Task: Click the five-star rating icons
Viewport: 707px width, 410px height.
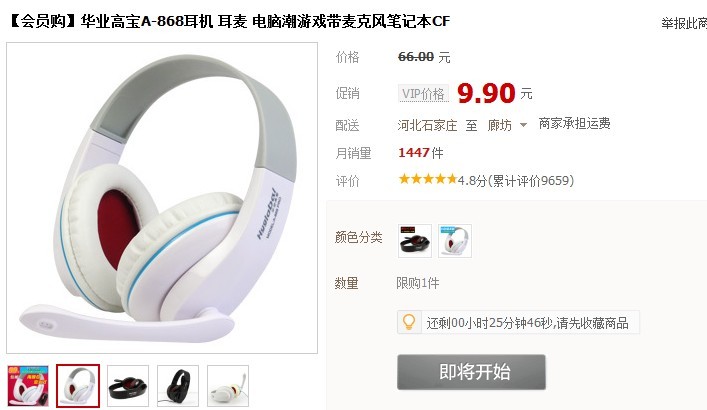Action: tap(428, 180)
